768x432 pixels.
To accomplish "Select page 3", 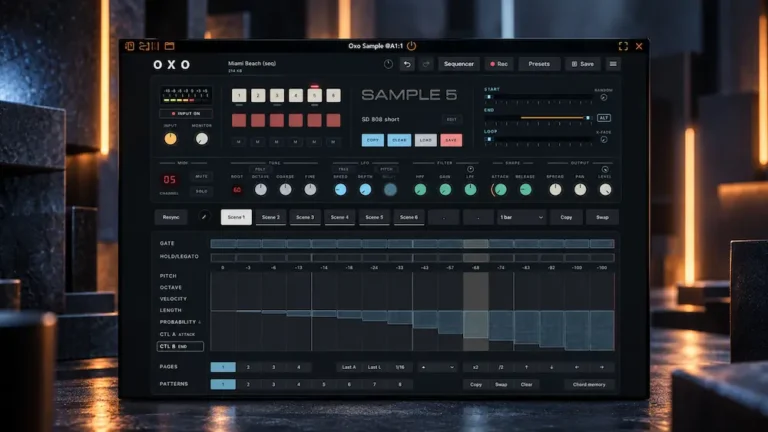I will click(x=273, y=367).
